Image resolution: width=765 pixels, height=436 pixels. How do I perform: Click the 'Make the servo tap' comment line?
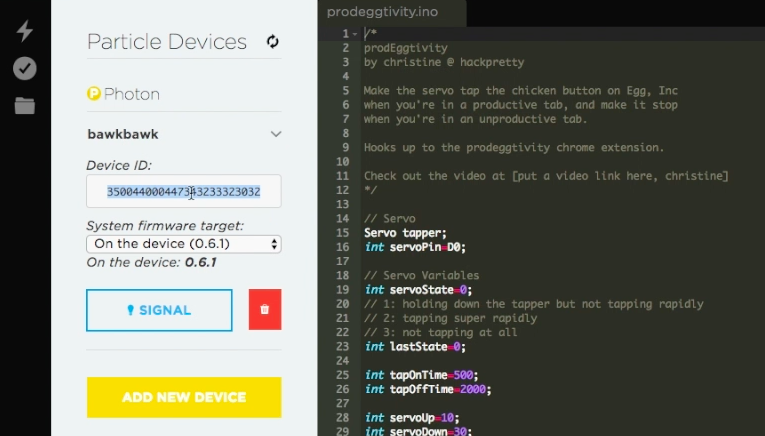click(521, 90)
